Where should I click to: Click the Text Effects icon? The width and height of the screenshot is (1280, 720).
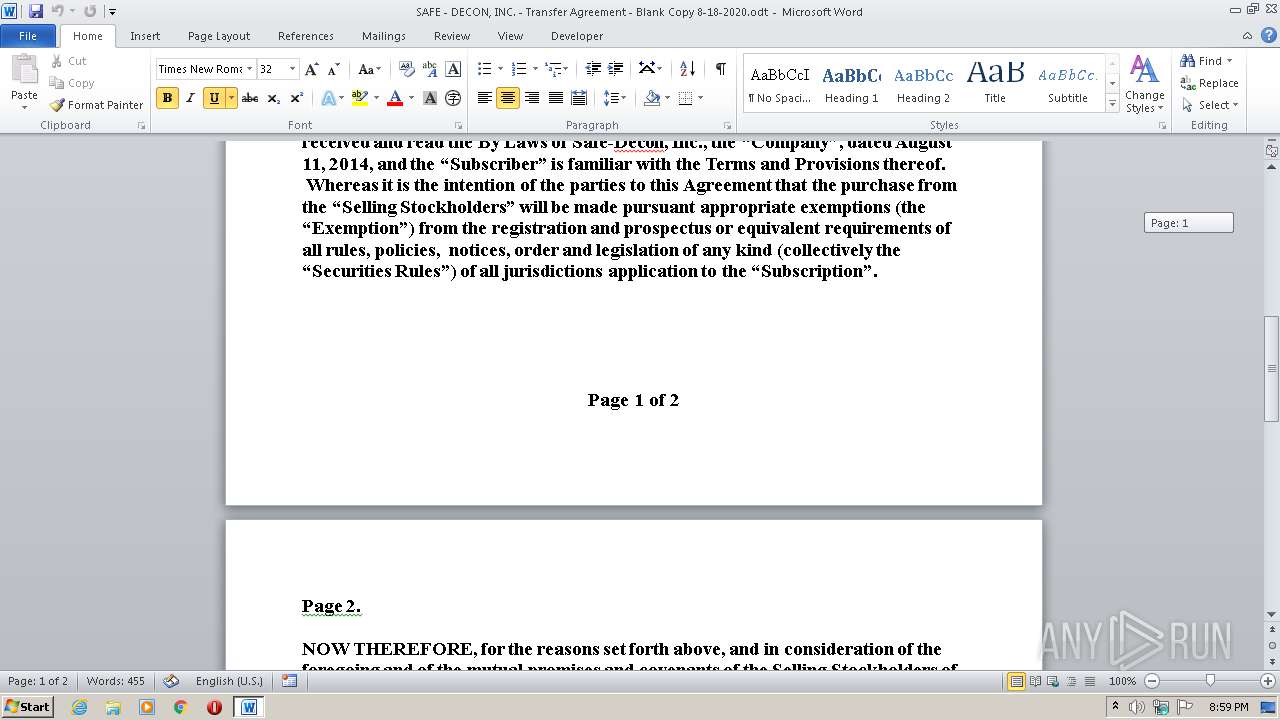pos(327,98)
